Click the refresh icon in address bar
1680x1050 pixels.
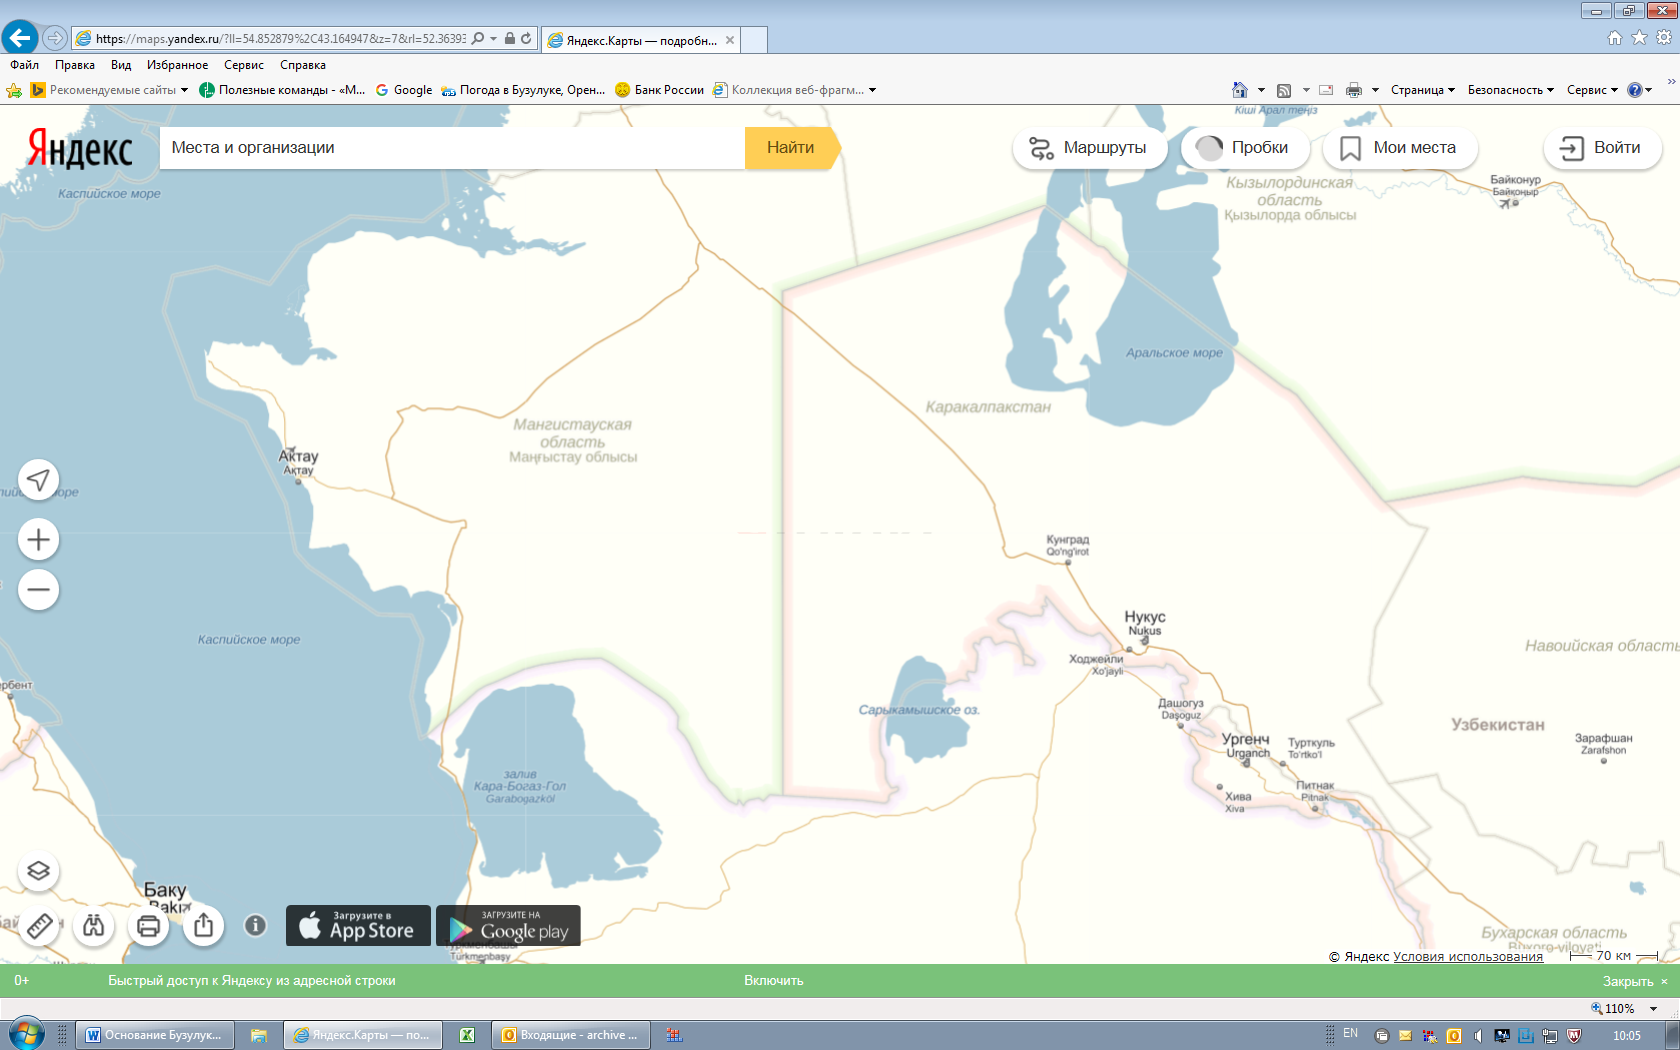pyautogui.click(x=526, y=38)
